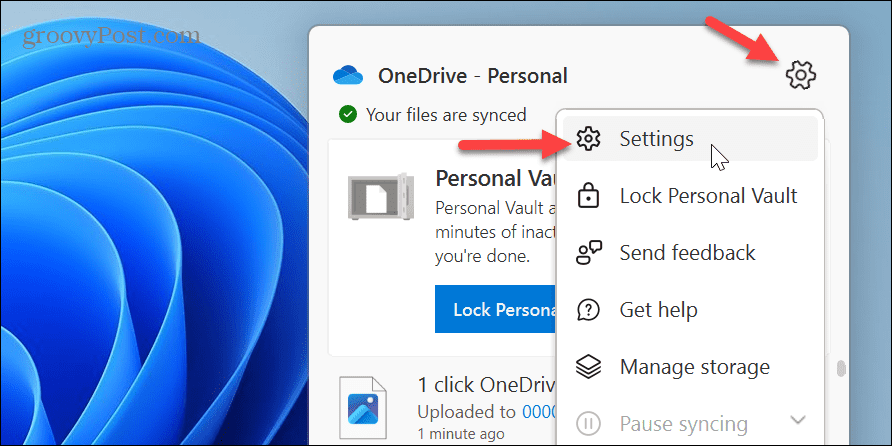Expand the Pause syncing chevron
Image resolution: width=892 pixels, height=446 pixels.
click(799, 420)
